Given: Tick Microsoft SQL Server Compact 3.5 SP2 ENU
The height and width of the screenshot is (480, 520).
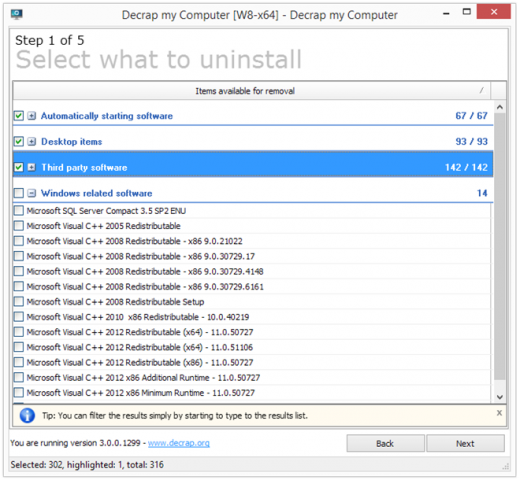Looking at the screenshot, I should (x=19, y=210).
